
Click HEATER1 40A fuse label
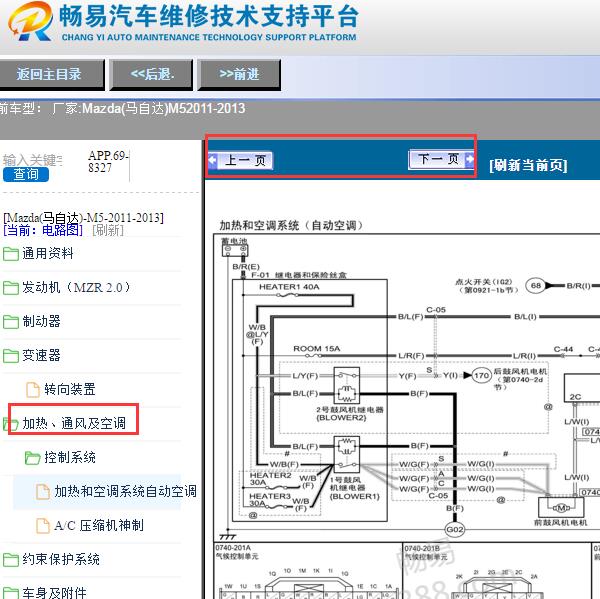(x=289, y=287)
